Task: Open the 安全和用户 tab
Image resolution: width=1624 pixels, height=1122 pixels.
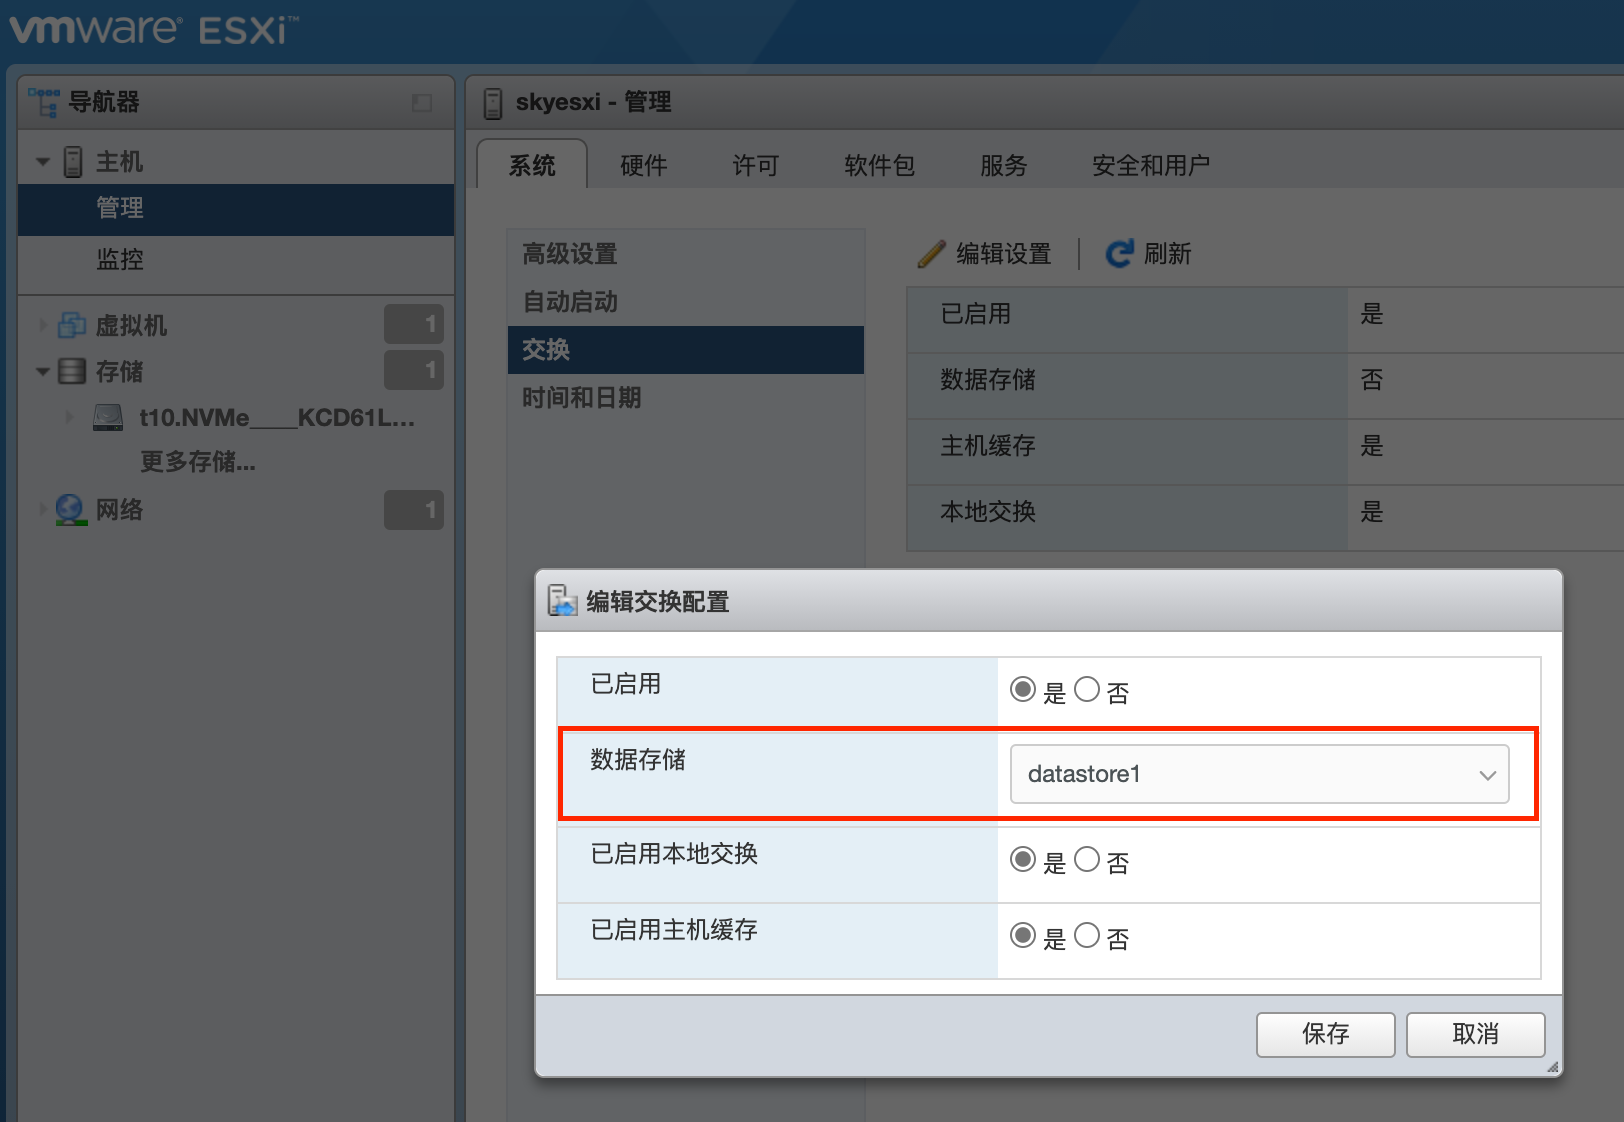Action: [x=1150, y=165]
